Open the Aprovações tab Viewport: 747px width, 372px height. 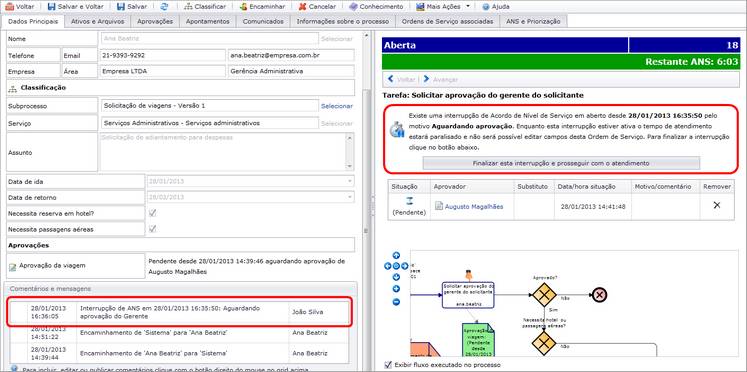point(155,21)
